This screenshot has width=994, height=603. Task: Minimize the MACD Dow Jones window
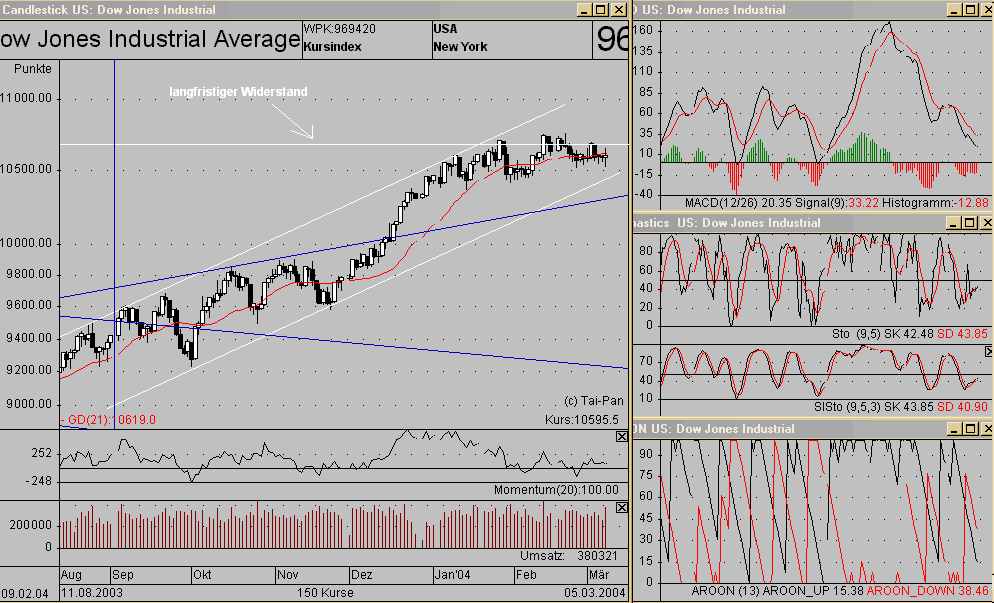point(954,10)
